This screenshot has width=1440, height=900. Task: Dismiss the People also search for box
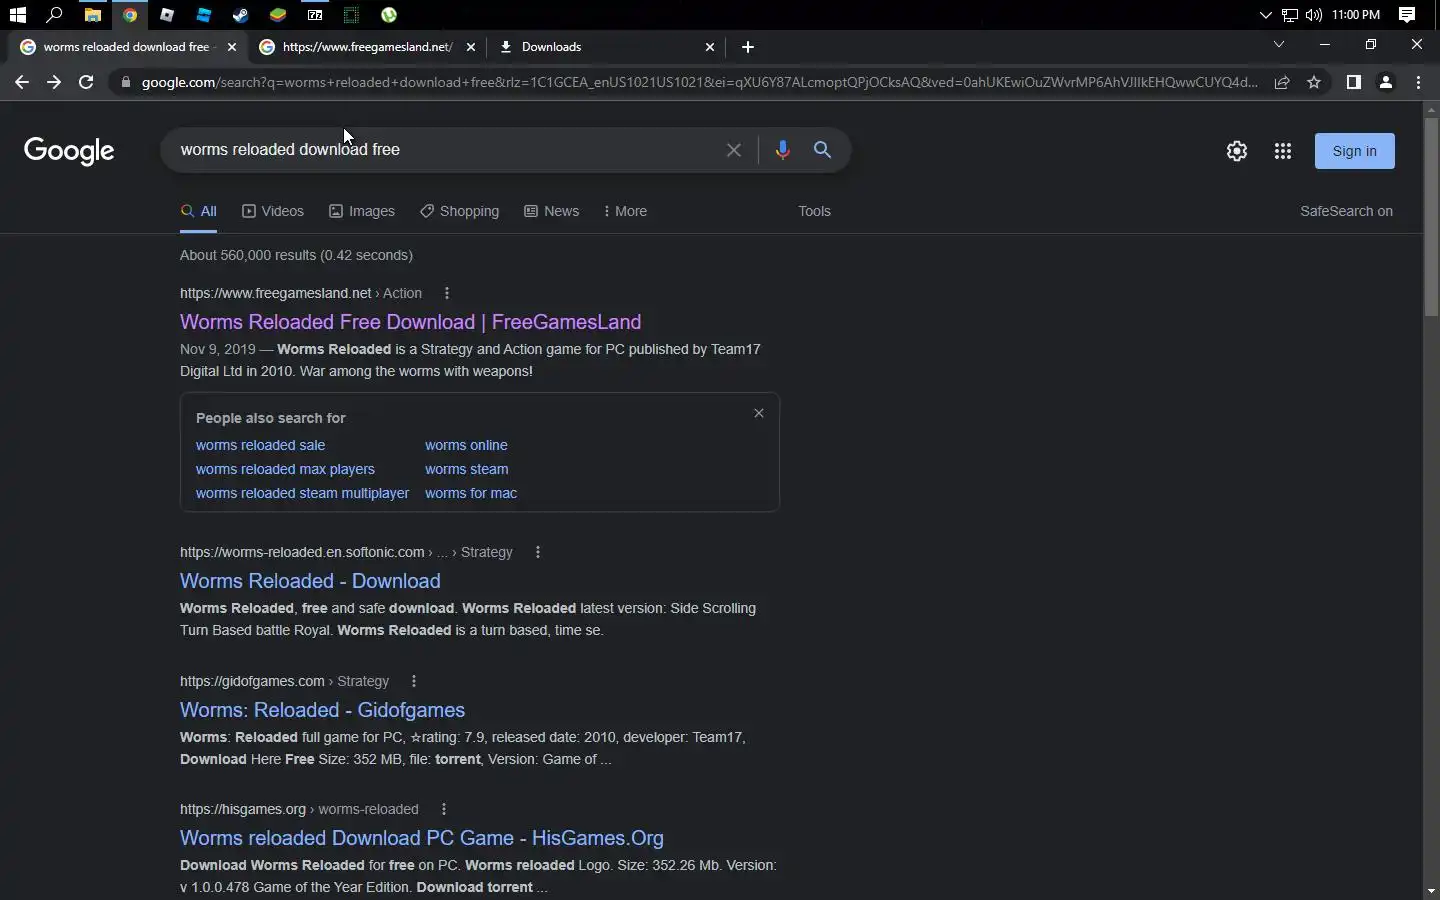pos(759,413)
